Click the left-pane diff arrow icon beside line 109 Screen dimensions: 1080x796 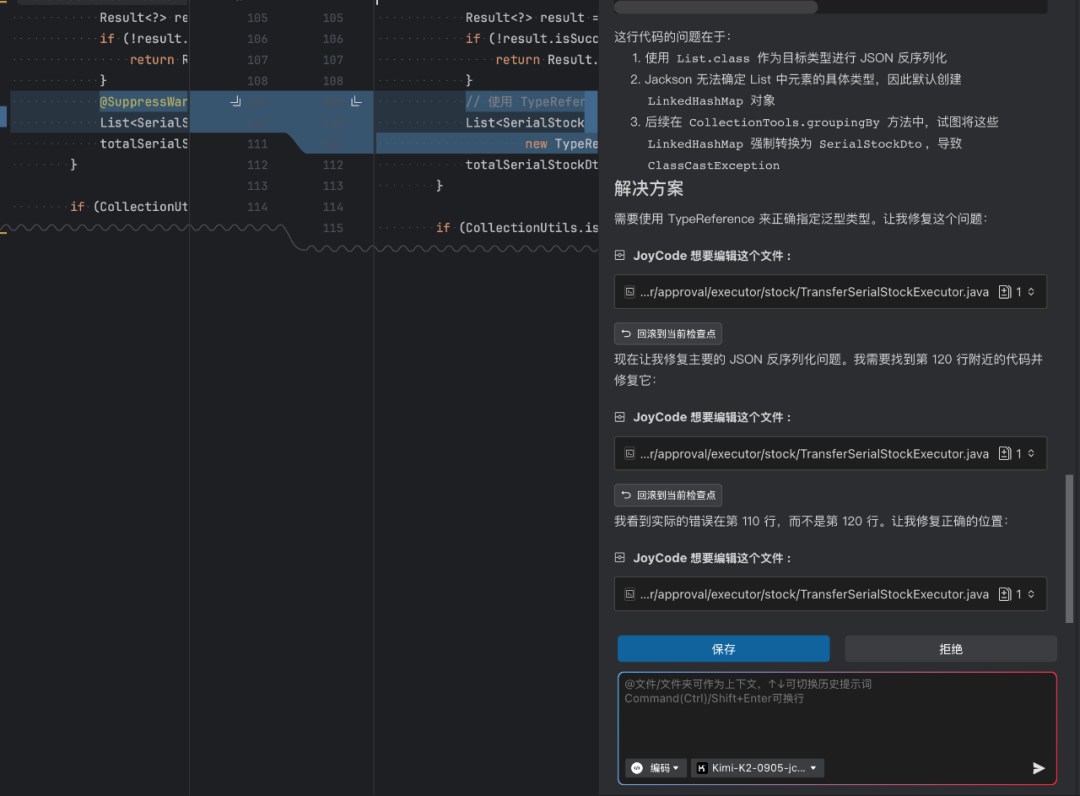click(236, 101)
